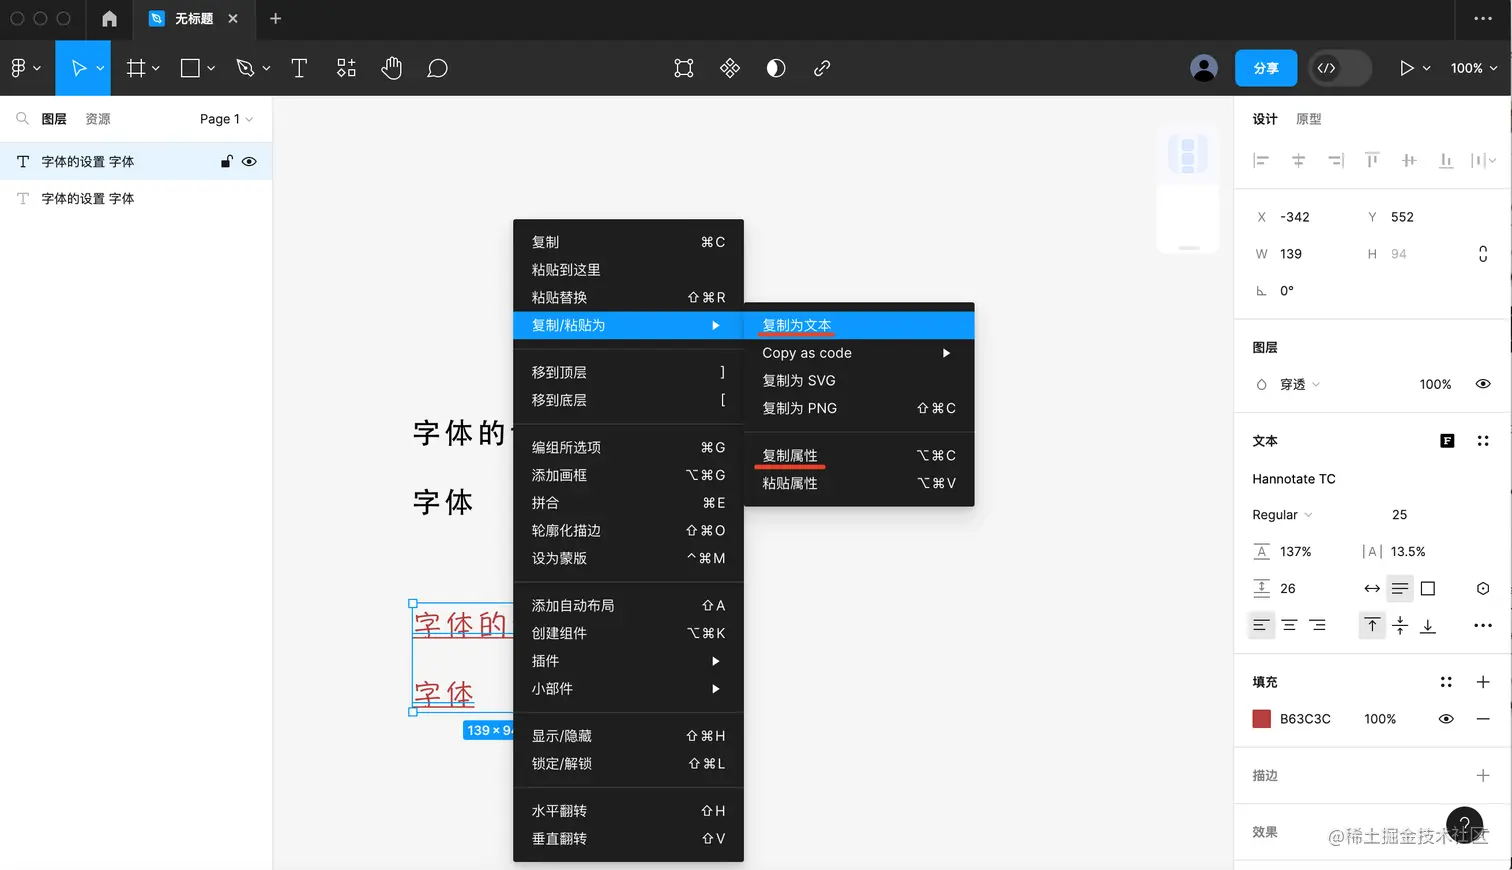Click the Create component icon in toolbar
1512x870 pixels.
click(x=730, y=68)
